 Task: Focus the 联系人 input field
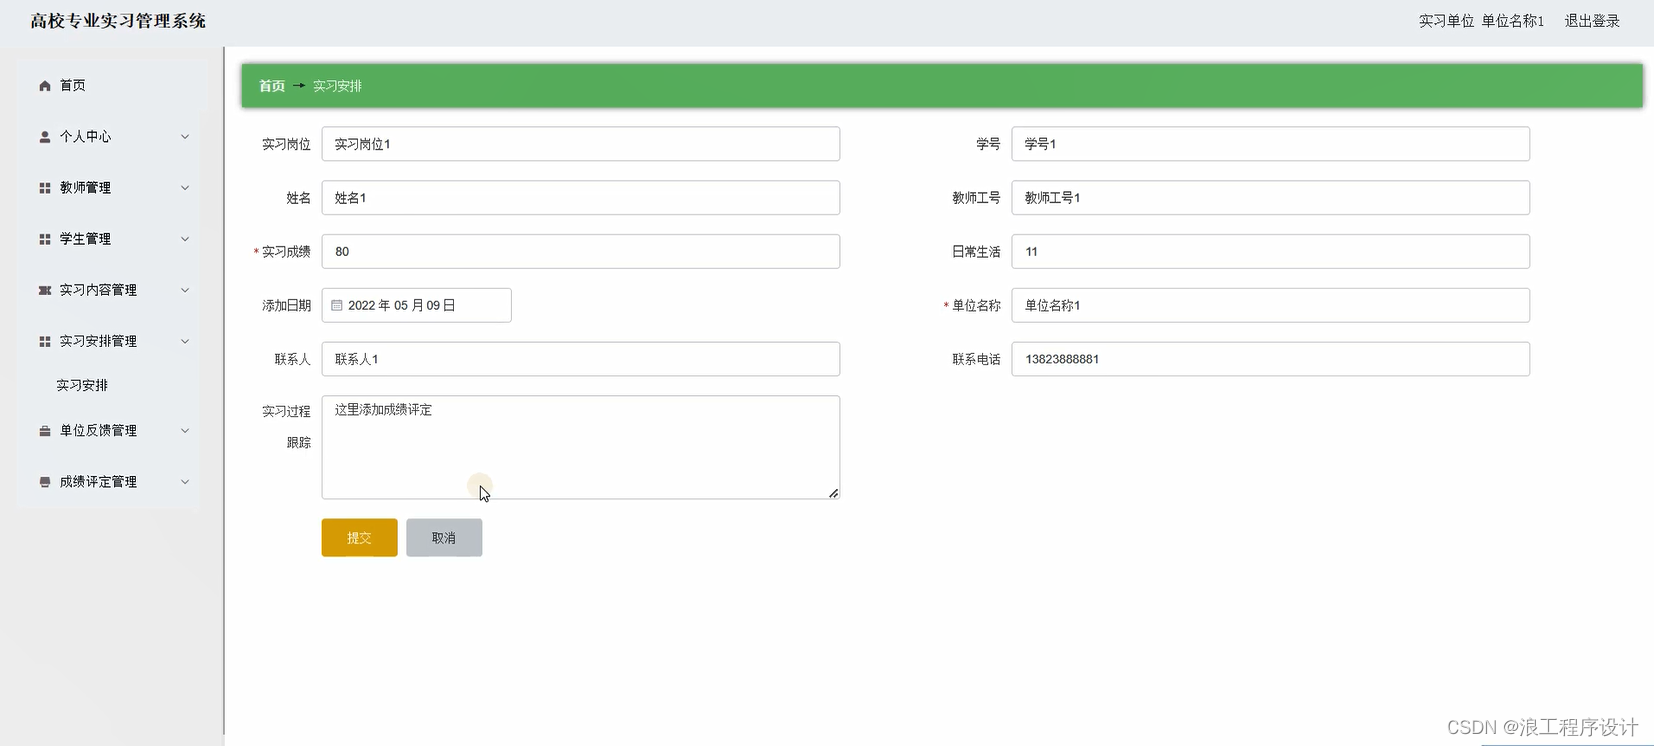tap(580, 359)
